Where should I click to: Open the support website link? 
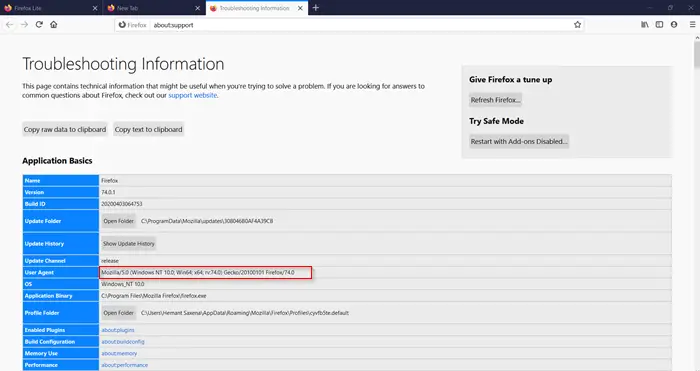[x=192, y=95]
